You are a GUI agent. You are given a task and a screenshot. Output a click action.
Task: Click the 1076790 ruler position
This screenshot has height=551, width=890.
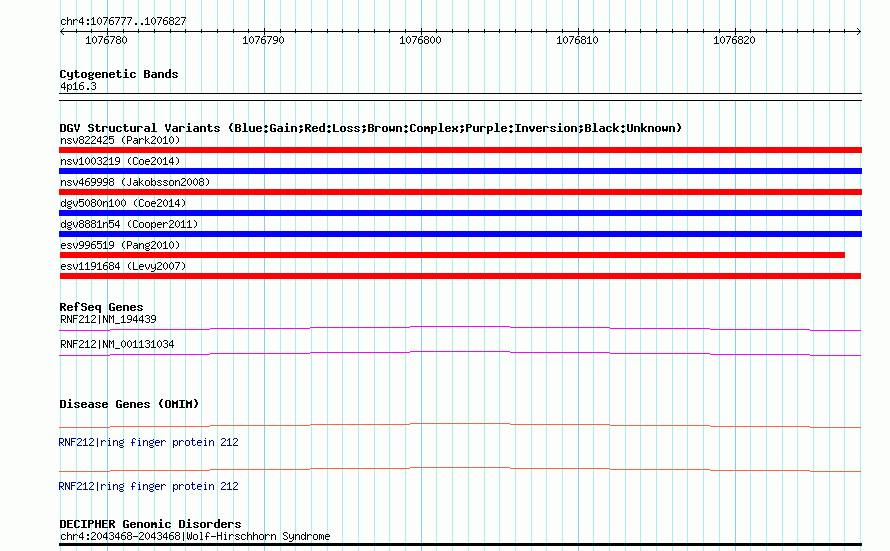point(263,40)
